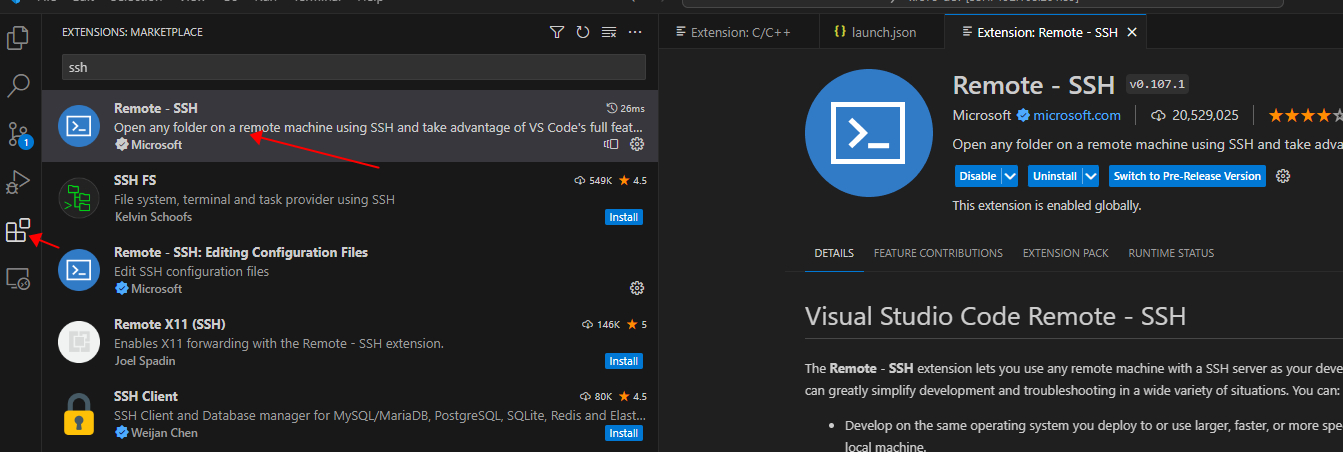The image size is (1343, 452).
Task: Clear extensions search results icon
Action: point(609,33)
